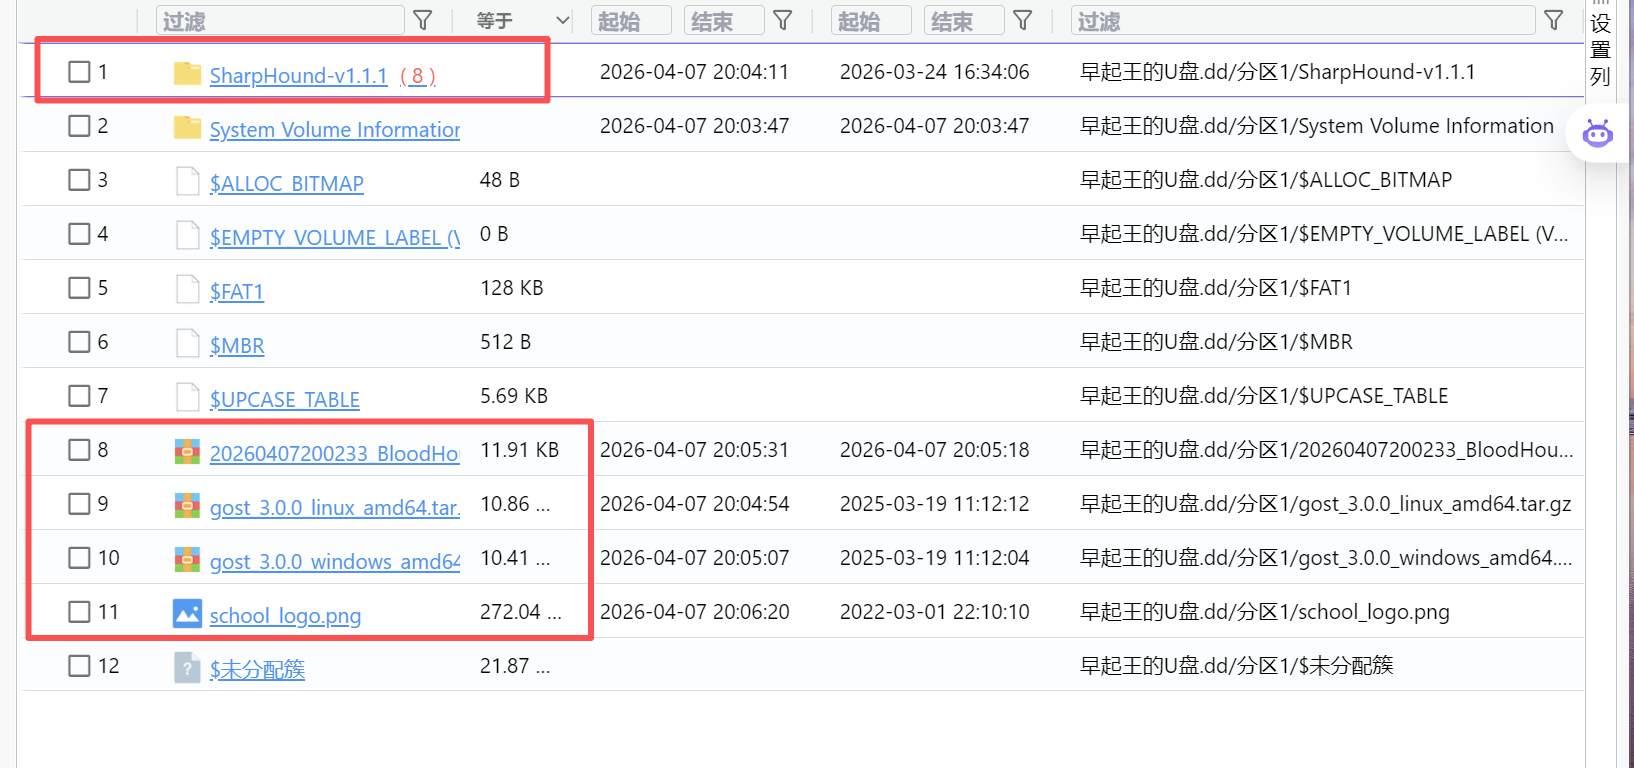Click the SharpHound-v1.1.1 folder icon
The width and height of the screenshot is (1634, 768).
click(x=187, y=73)
